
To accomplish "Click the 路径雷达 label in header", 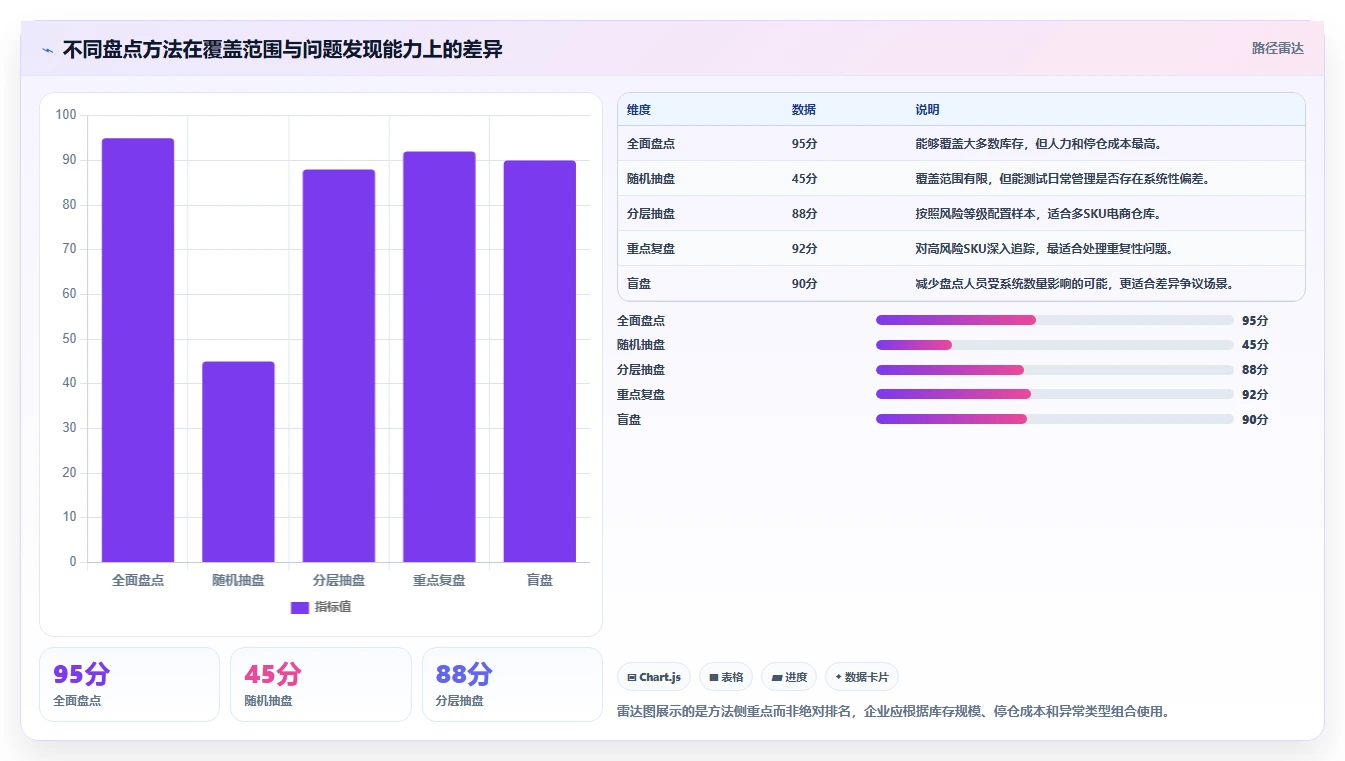I will pyautogui.click(x=1278, y=48).
